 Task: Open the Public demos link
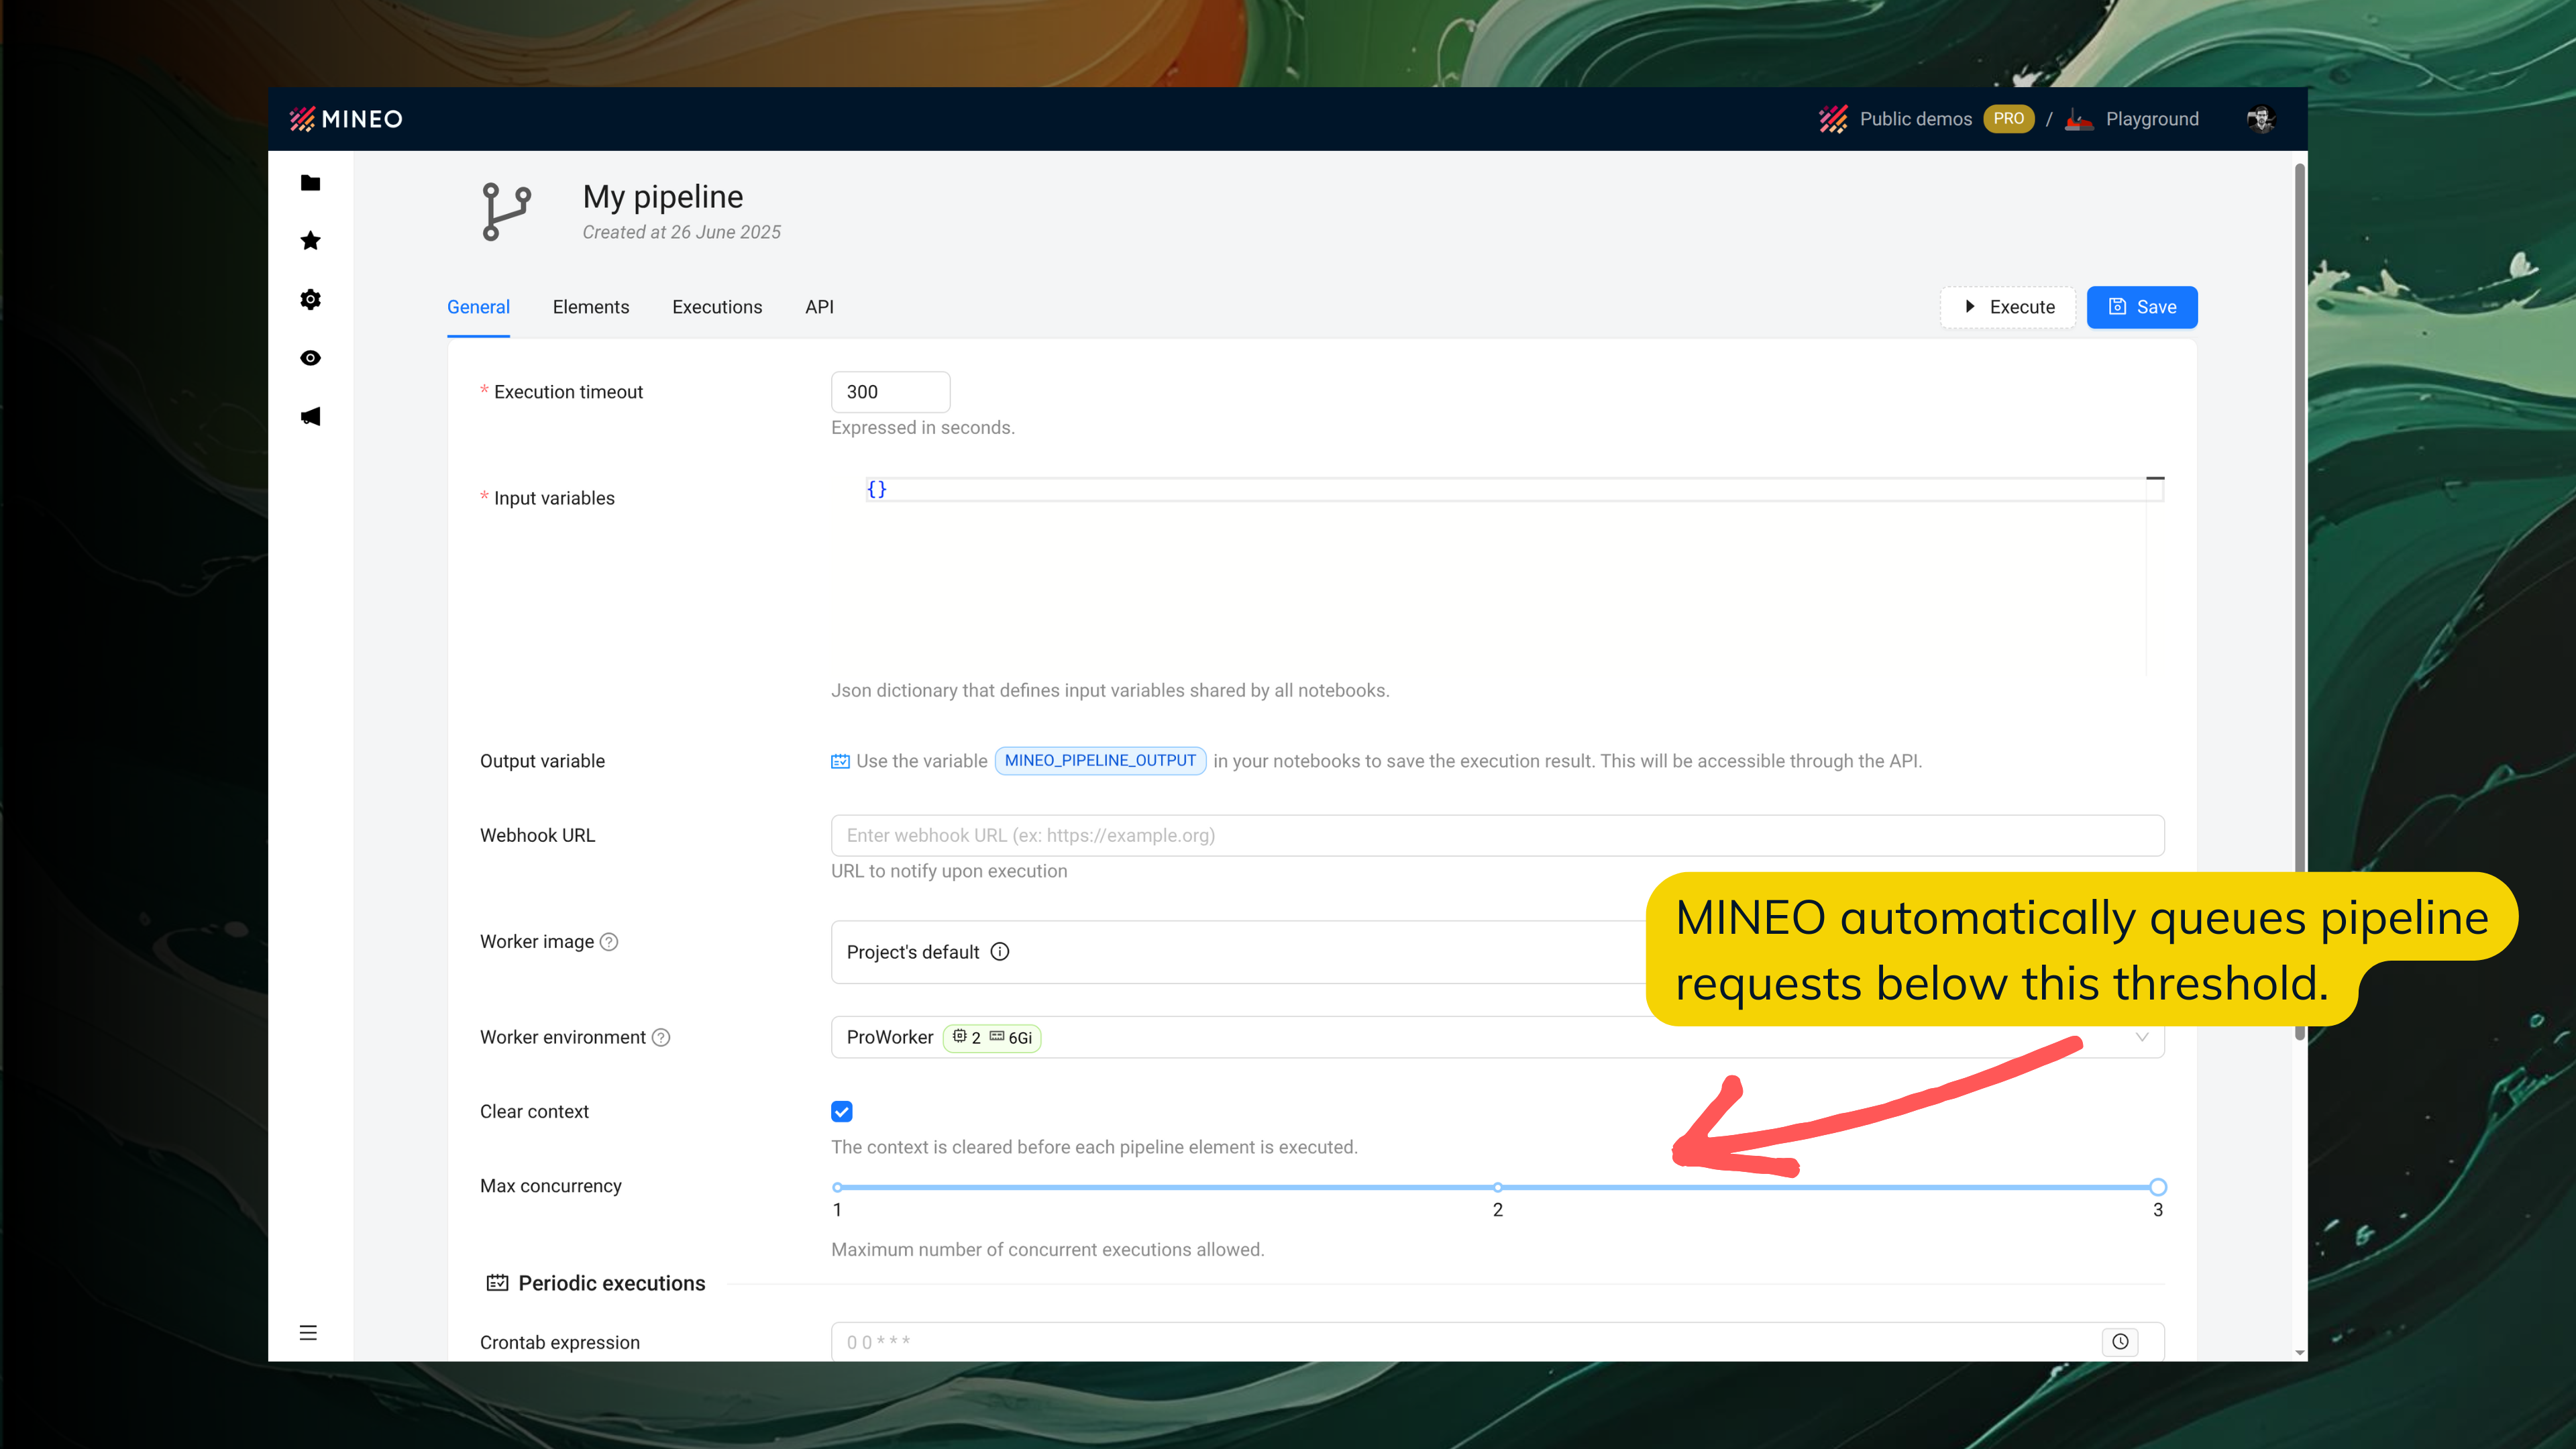click(x=1915, y=119)
